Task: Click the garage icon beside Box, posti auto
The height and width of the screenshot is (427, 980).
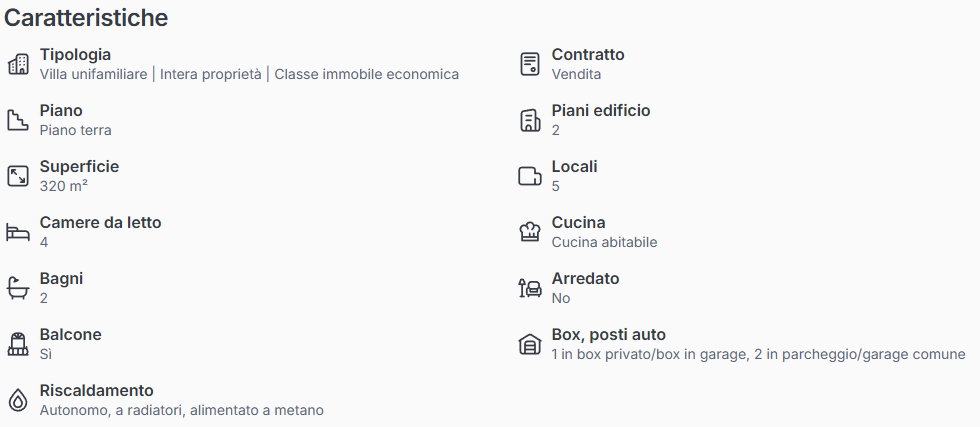Action: [x=530, y=344]
